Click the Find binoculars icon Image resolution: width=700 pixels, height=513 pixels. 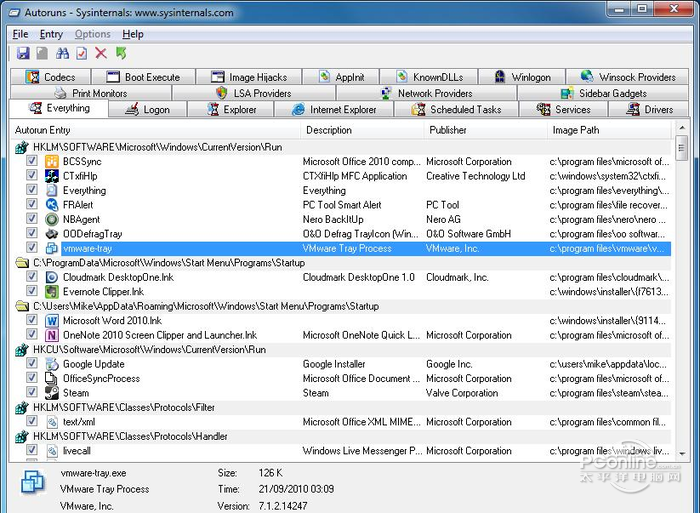(x=62, y=53)
